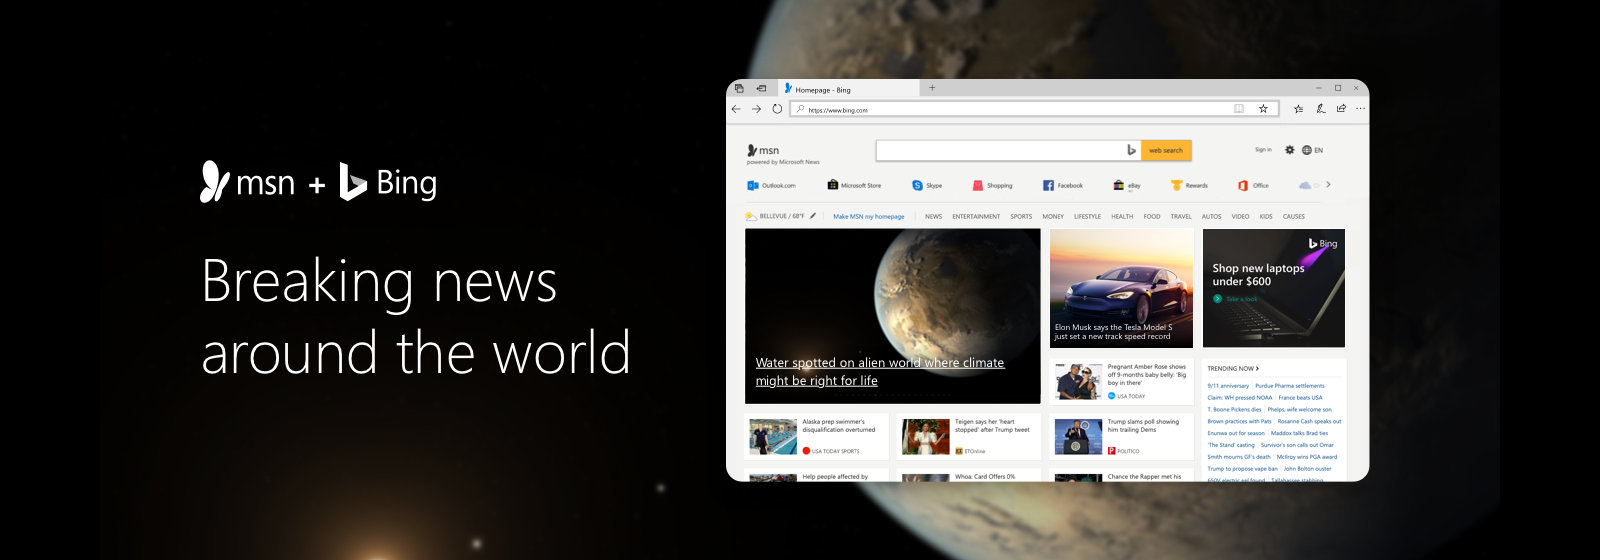Click the Favorites star in address bar
Viewport: 1600px width, 560px height.
[x=1263, y=109]
